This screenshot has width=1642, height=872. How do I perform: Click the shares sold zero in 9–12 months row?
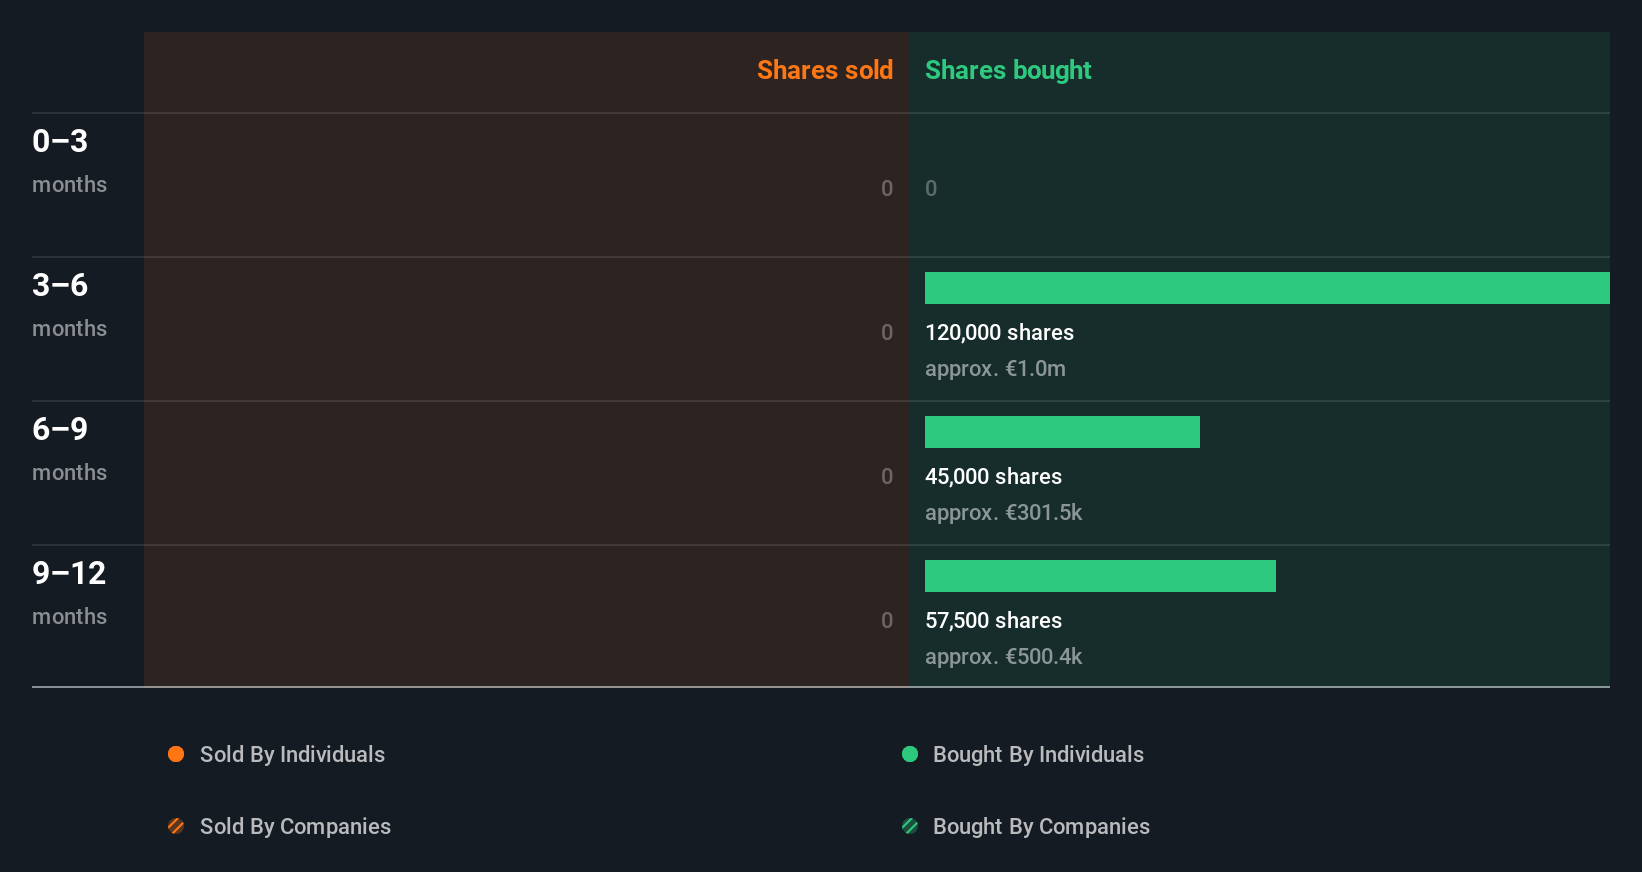tap(887, 620)
